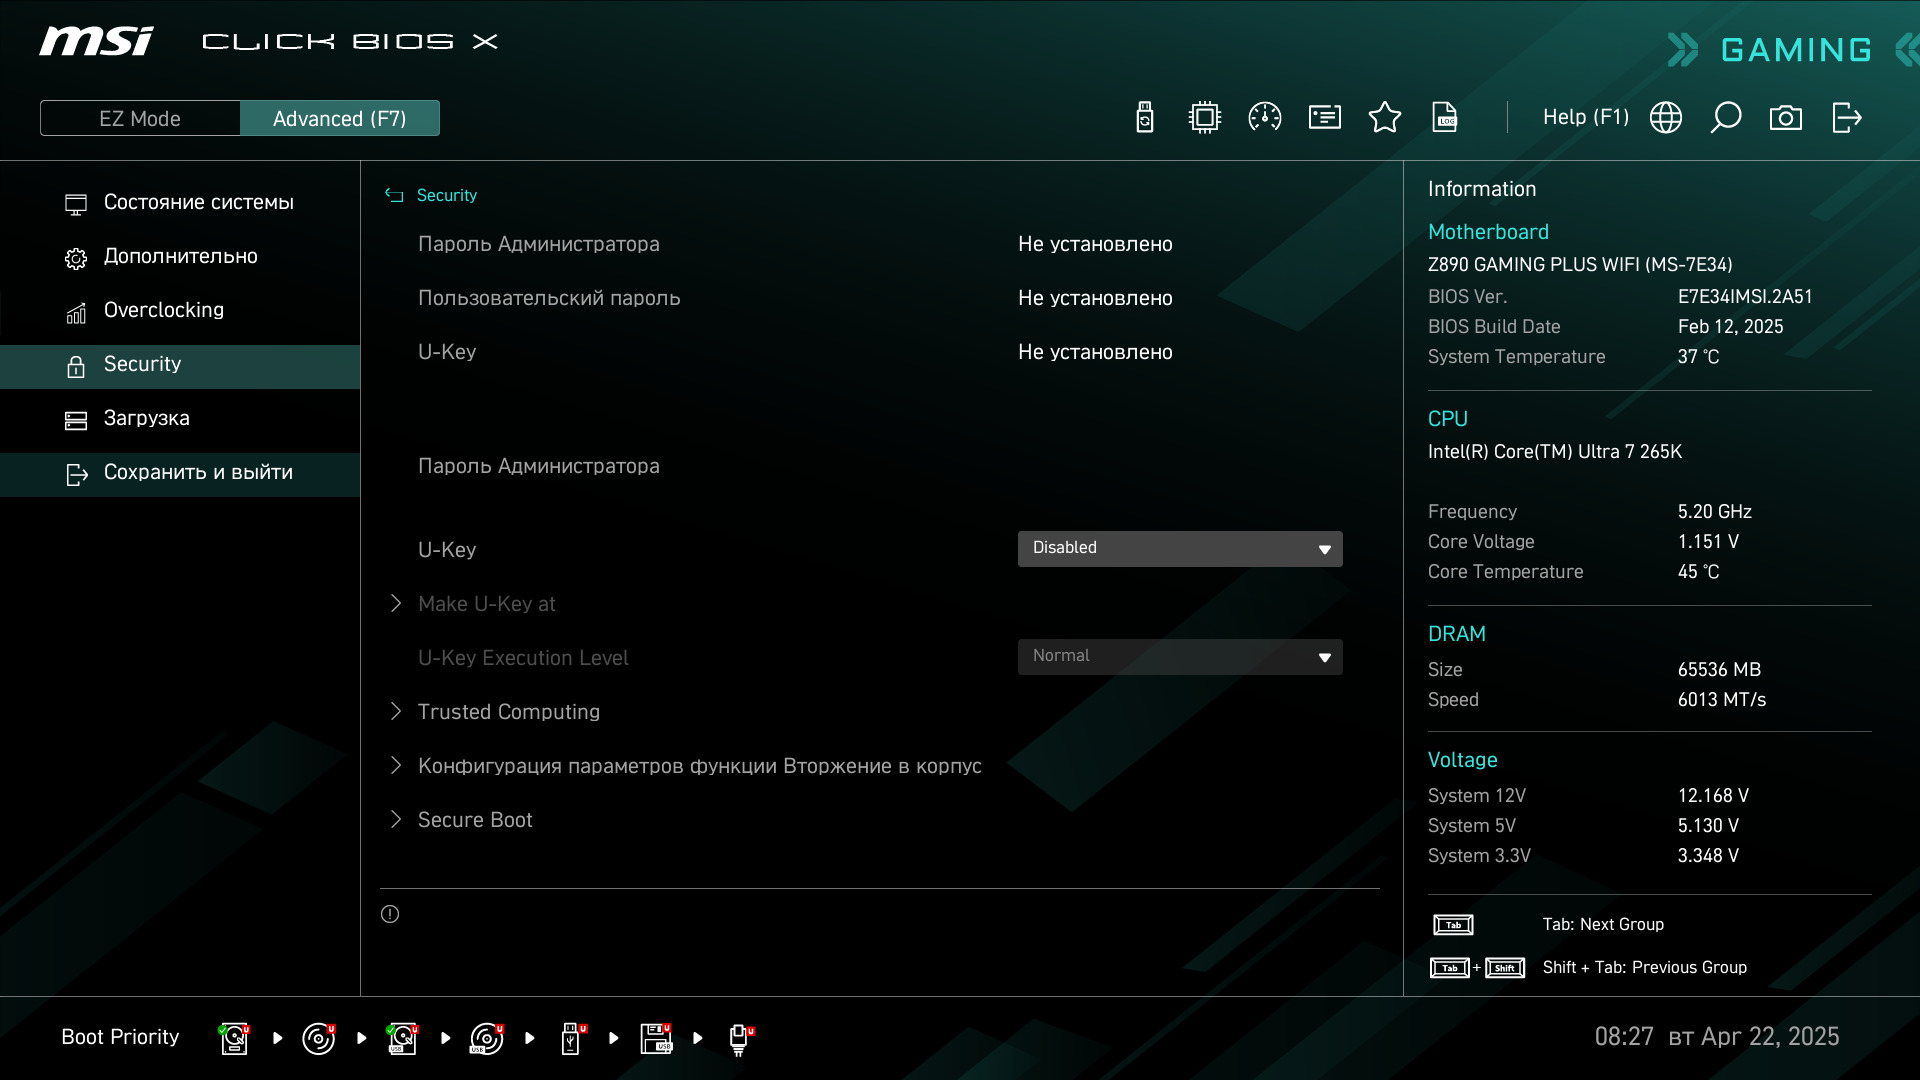
Task: Click Help (F1) button
Action: [1586, 117]
